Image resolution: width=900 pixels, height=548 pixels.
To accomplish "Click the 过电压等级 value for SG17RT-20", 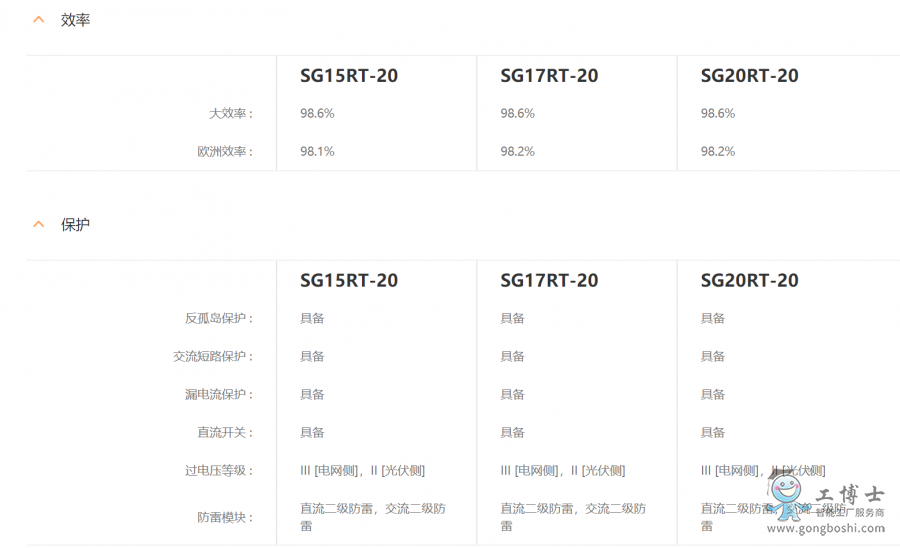I will pos(562,471).
